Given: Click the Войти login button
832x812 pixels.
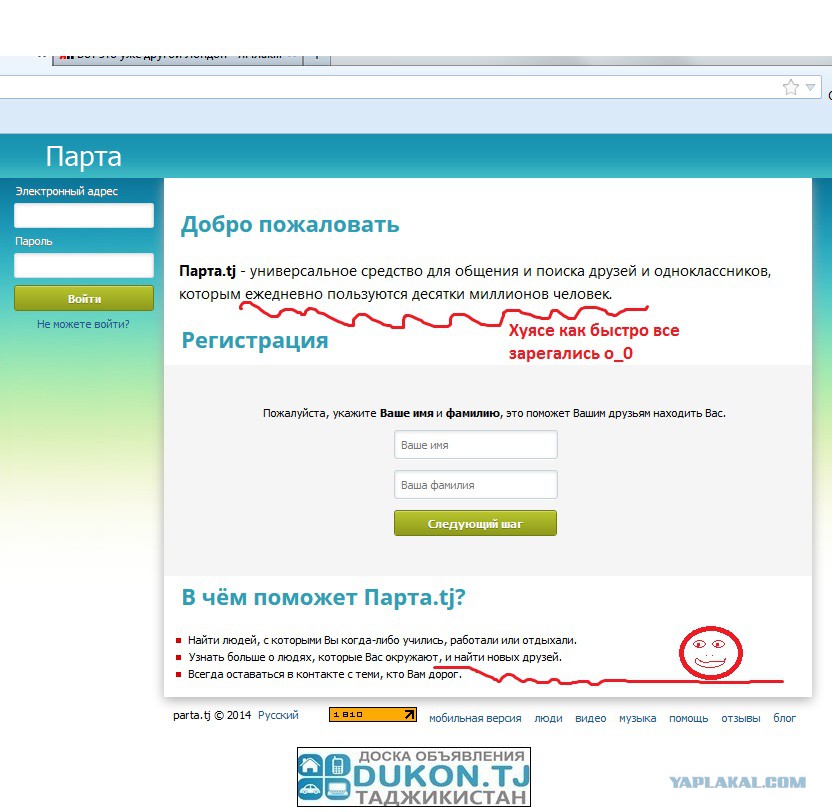Looking at the screenshot, I should pyautogui.click(x=84, y=298).
